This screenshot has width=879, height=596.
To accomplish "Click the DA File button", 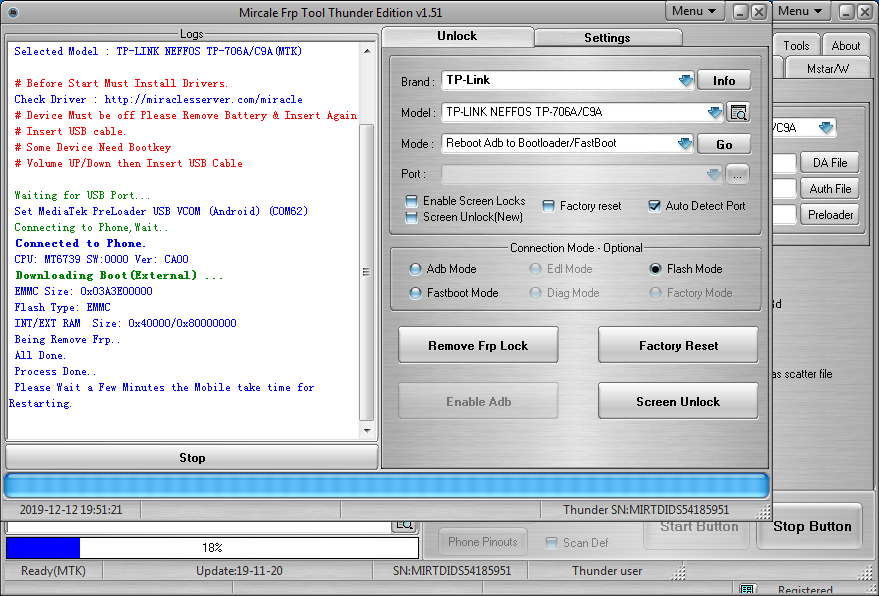I will pos(830,163).
